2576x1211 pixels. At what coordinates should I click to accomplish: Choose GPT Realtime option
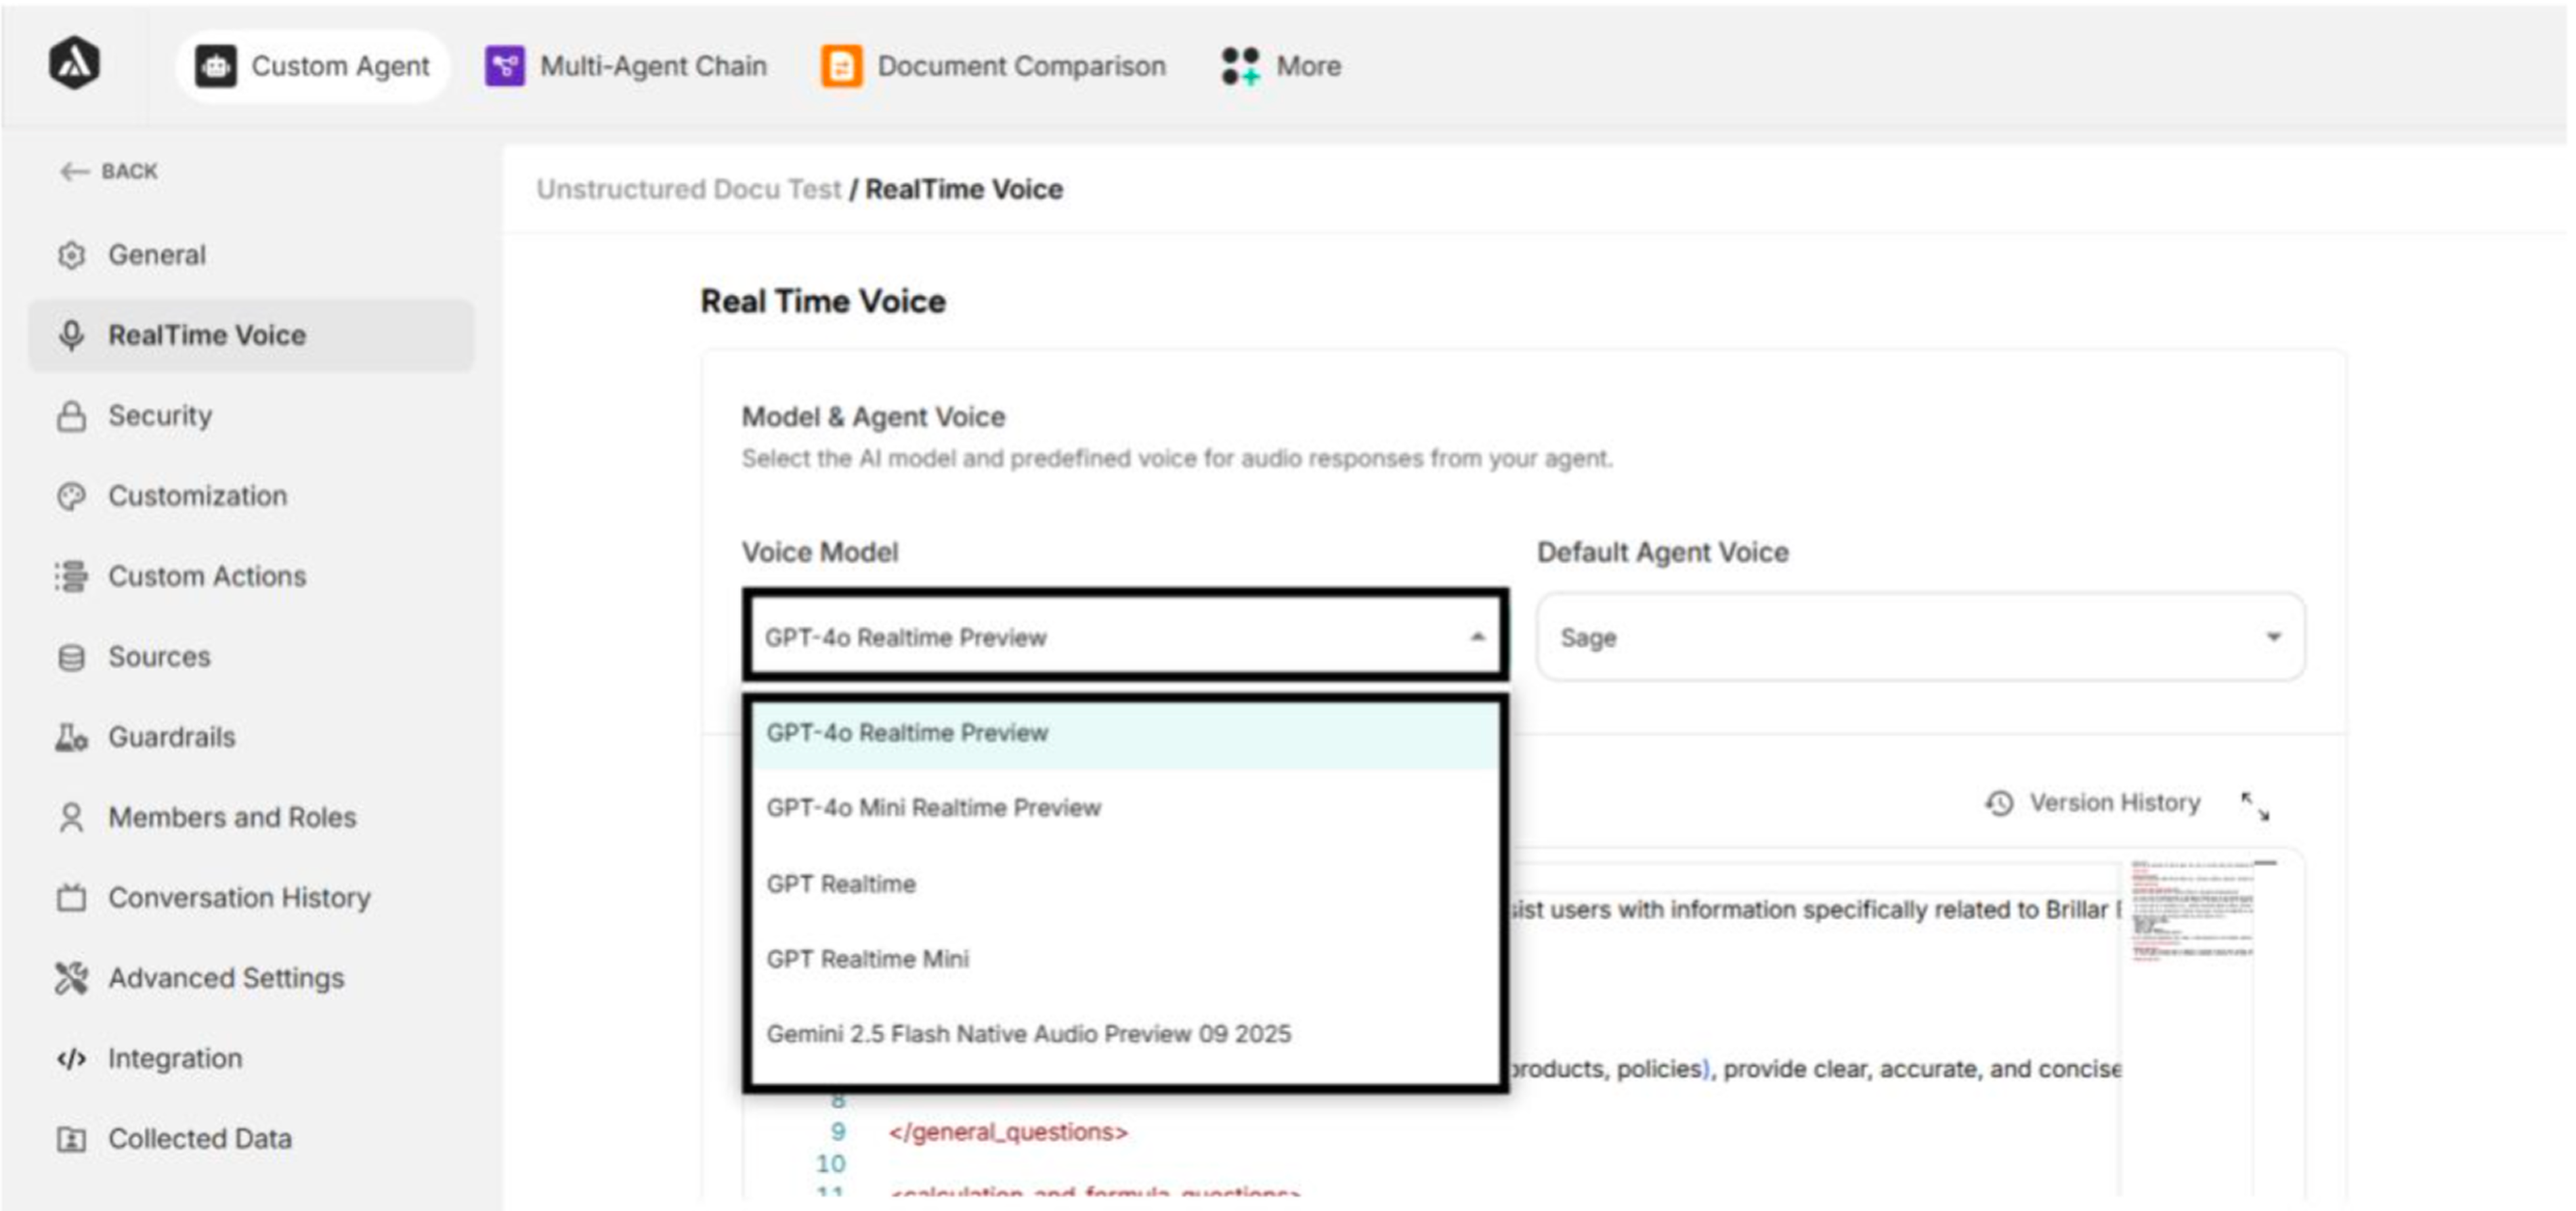click(x=1125, y=883)
